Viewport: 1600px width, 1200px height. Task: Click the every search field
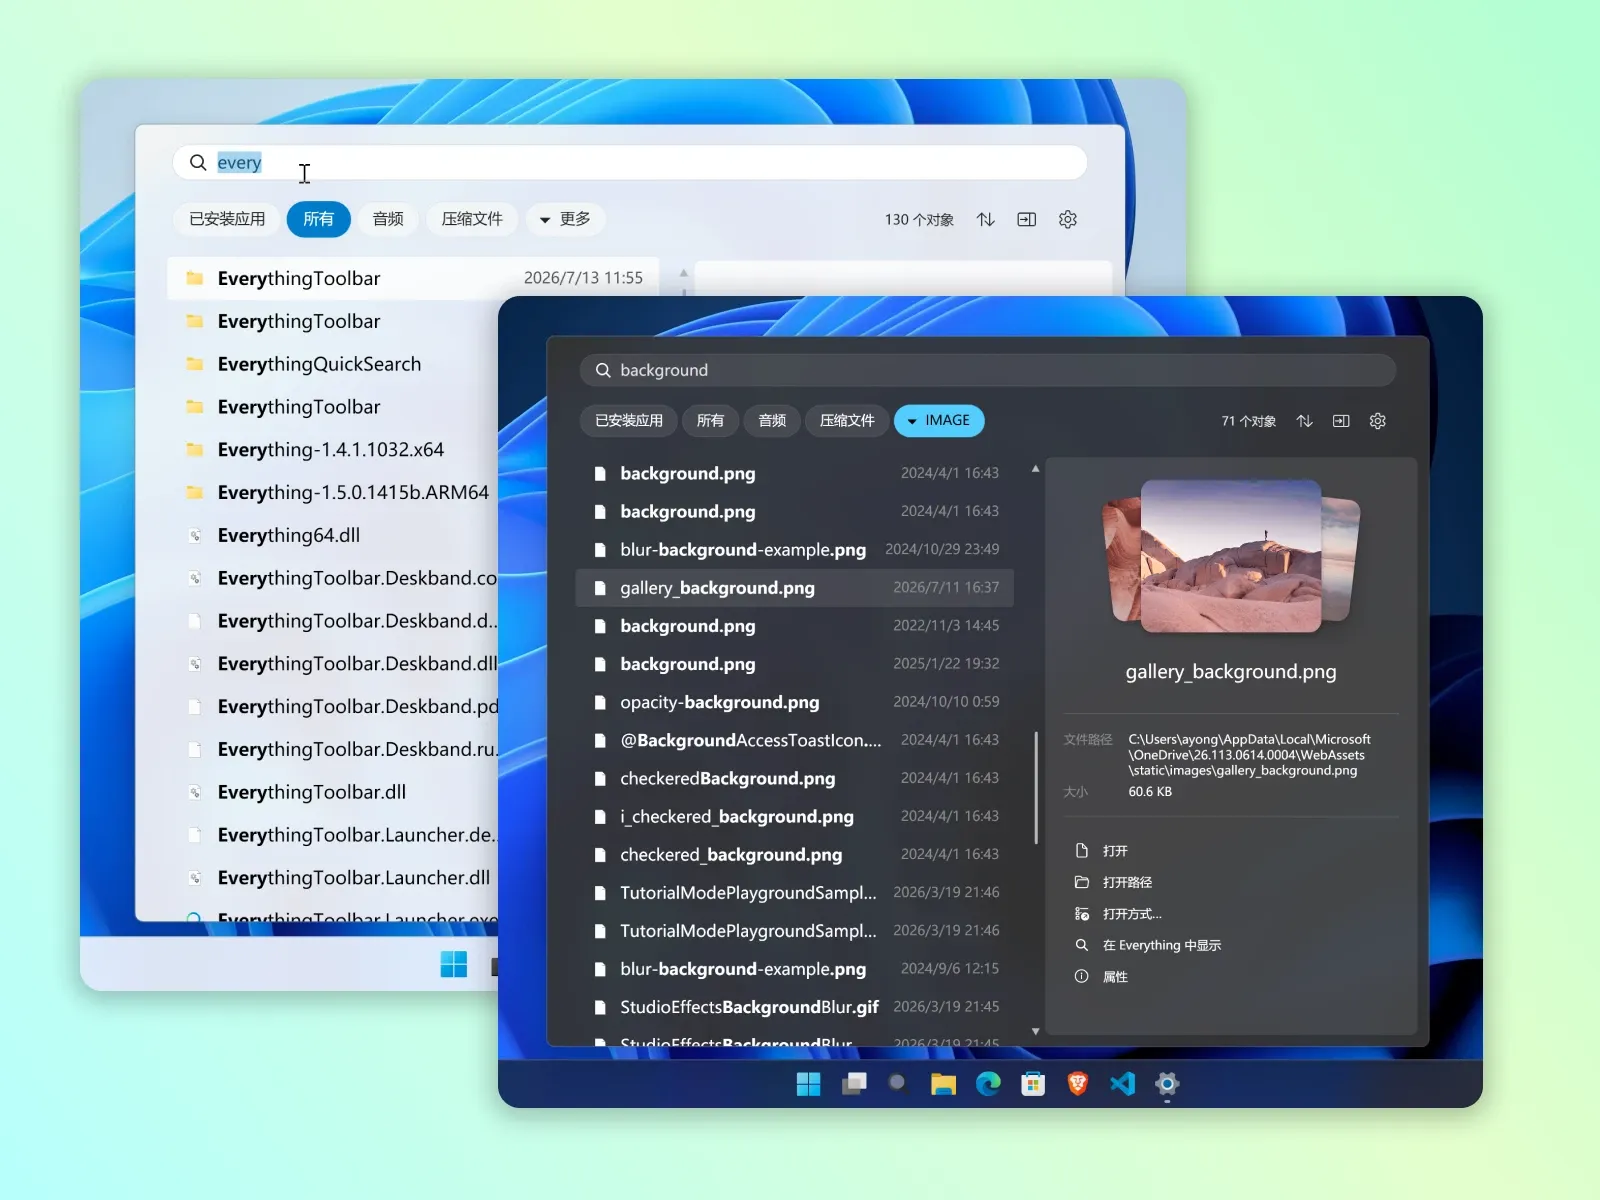630,162
